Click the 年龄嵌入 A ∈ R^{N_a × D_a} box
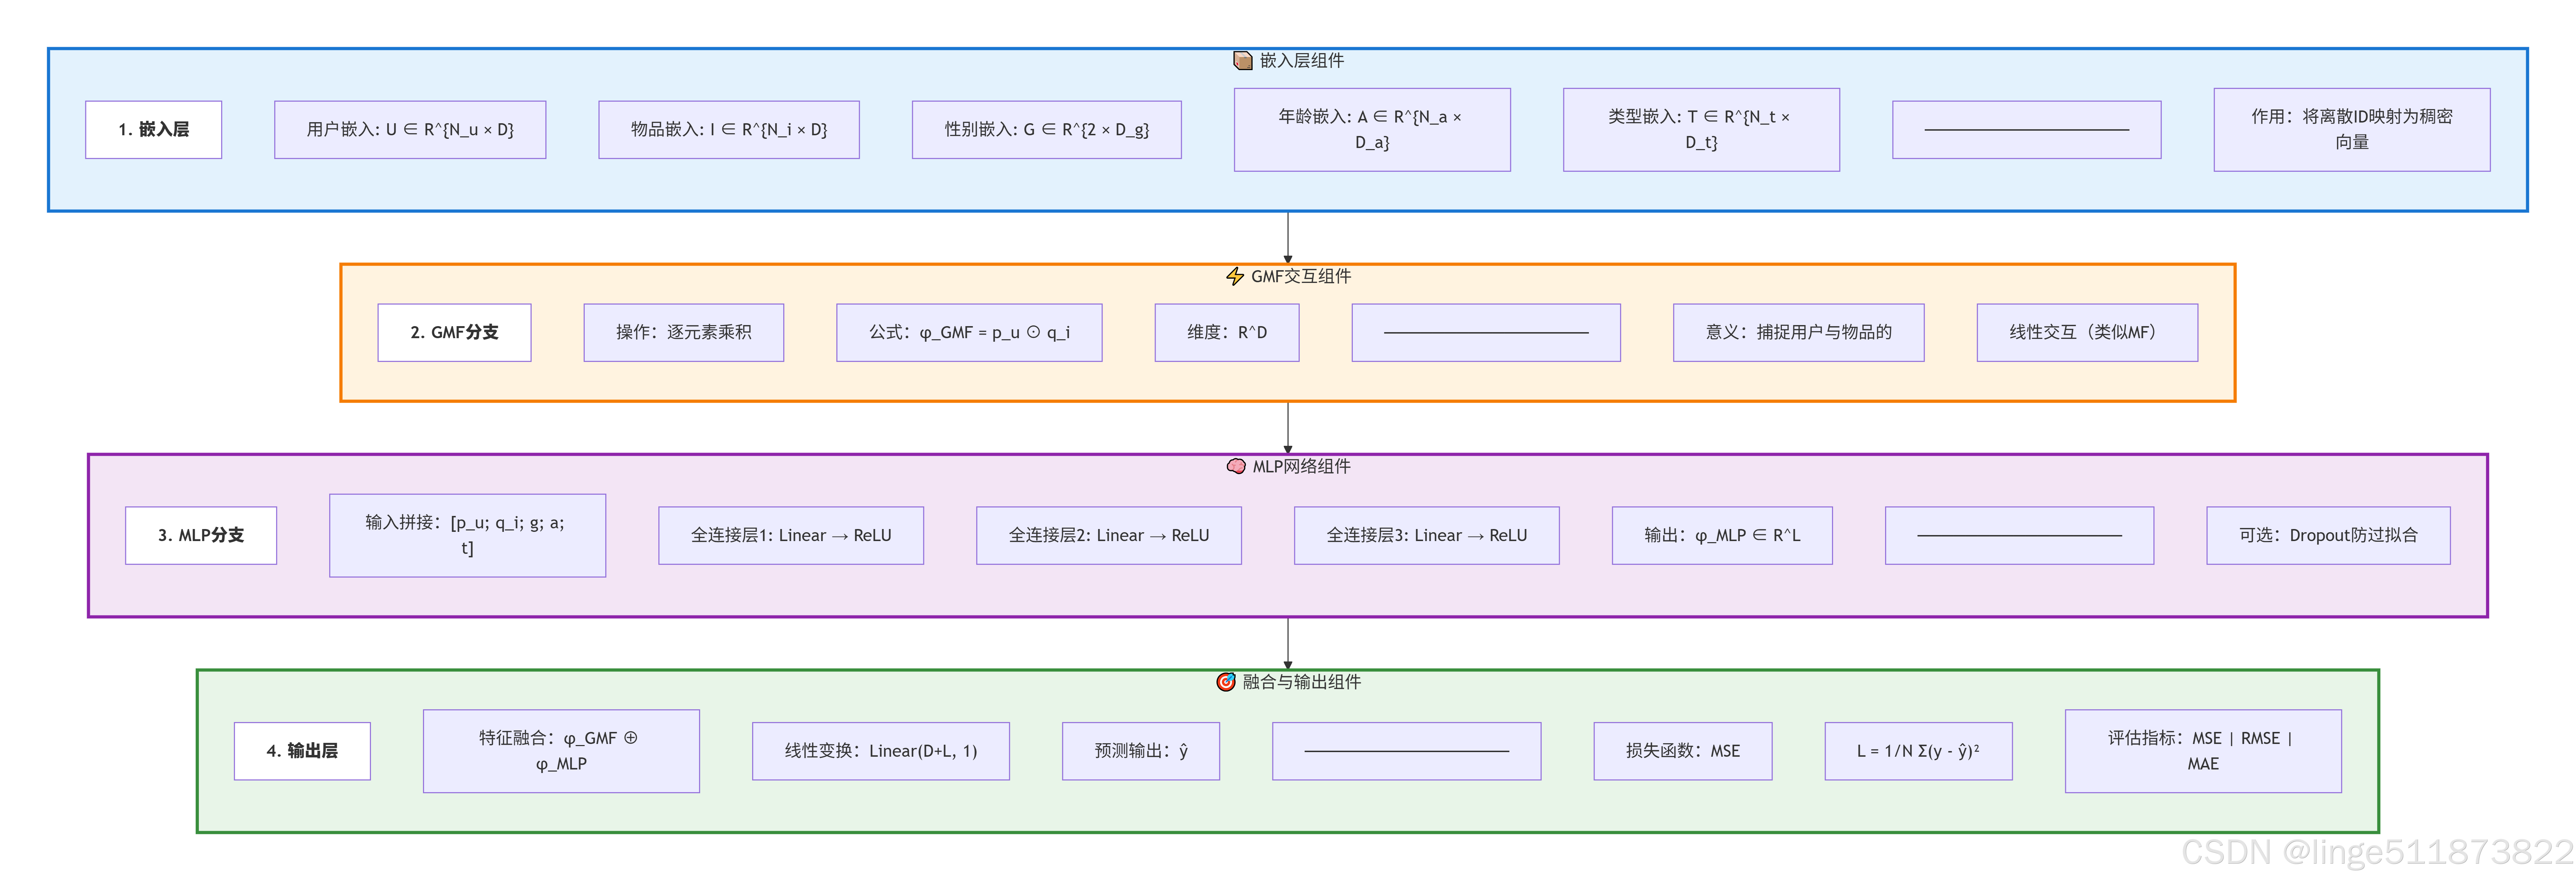This screenshot has height=881, width=2576. [x=1372, y=130]
